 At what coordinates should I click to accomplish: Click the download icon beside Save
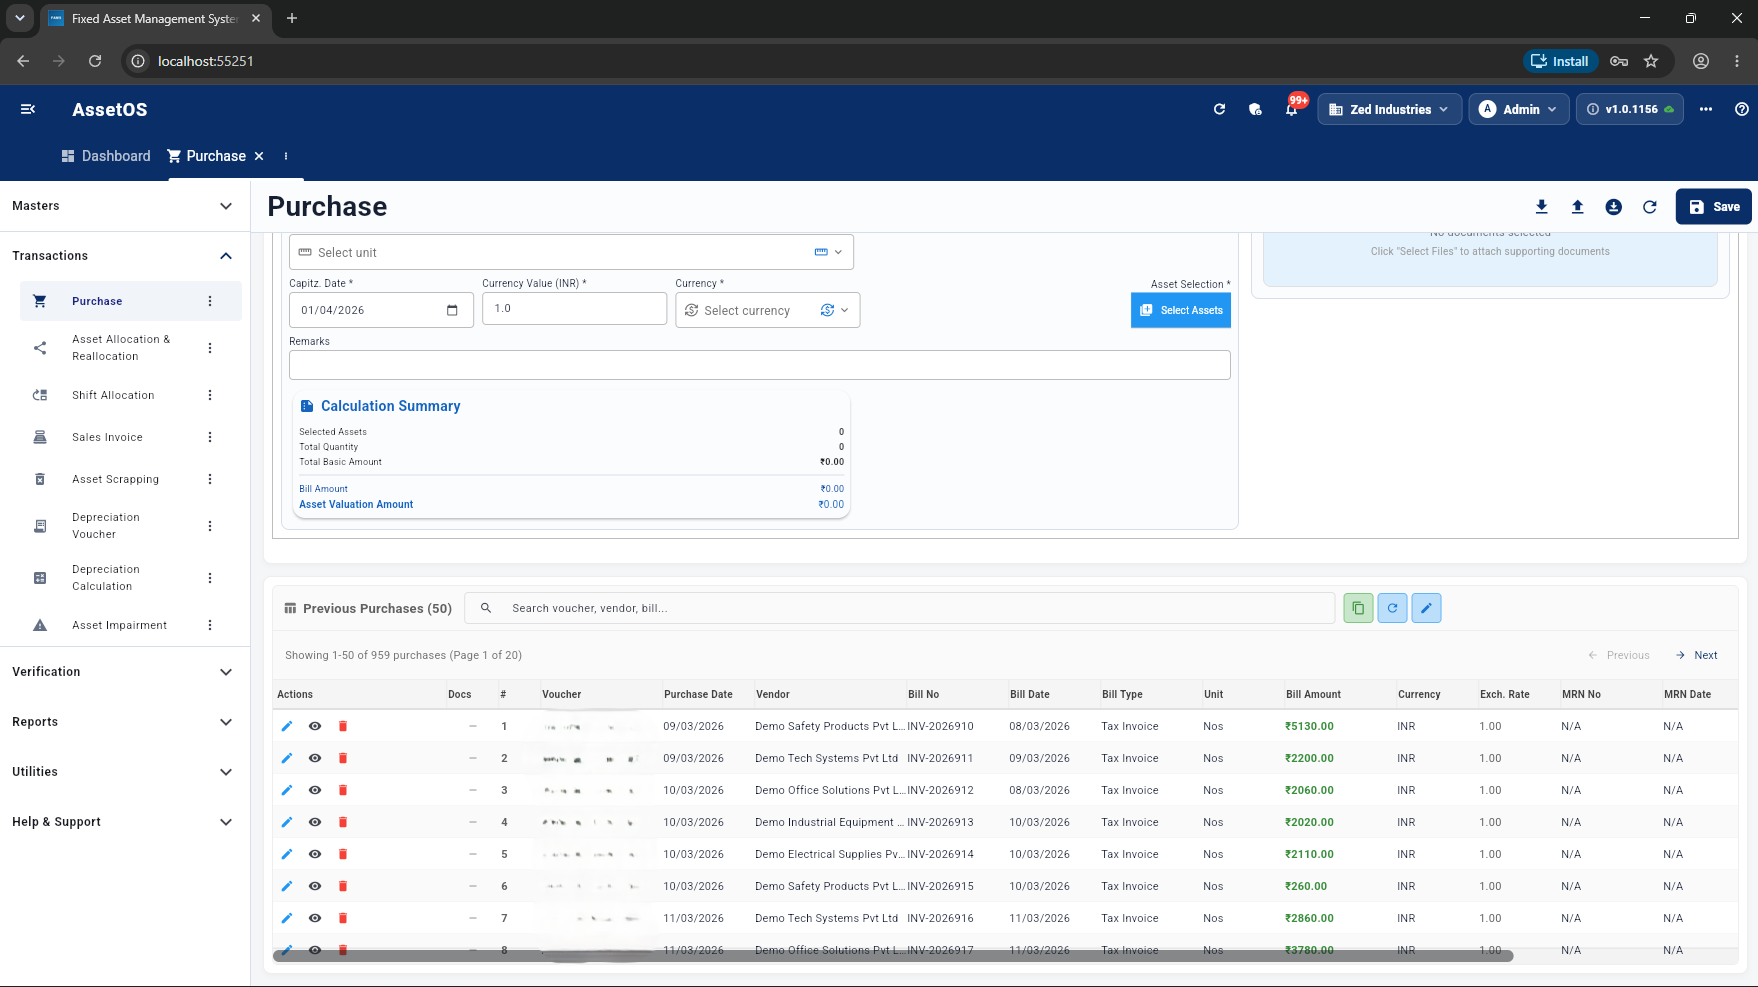click(1541, 207)
